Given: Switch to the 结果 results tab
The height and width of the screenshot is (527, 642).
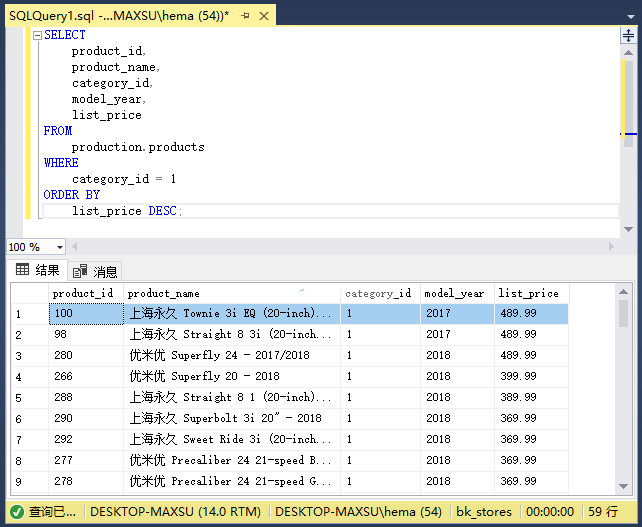Looking at the screenshot, I should coord(37,270).
